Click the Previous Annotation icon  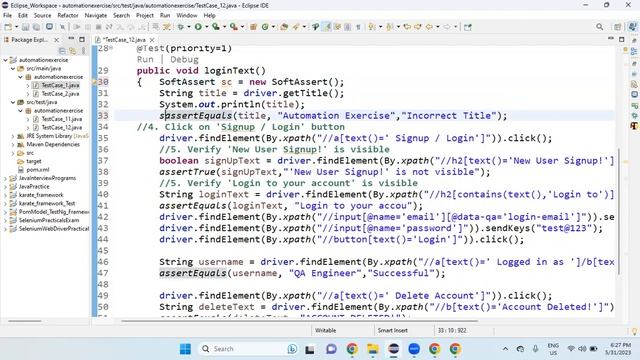point(389,27)
